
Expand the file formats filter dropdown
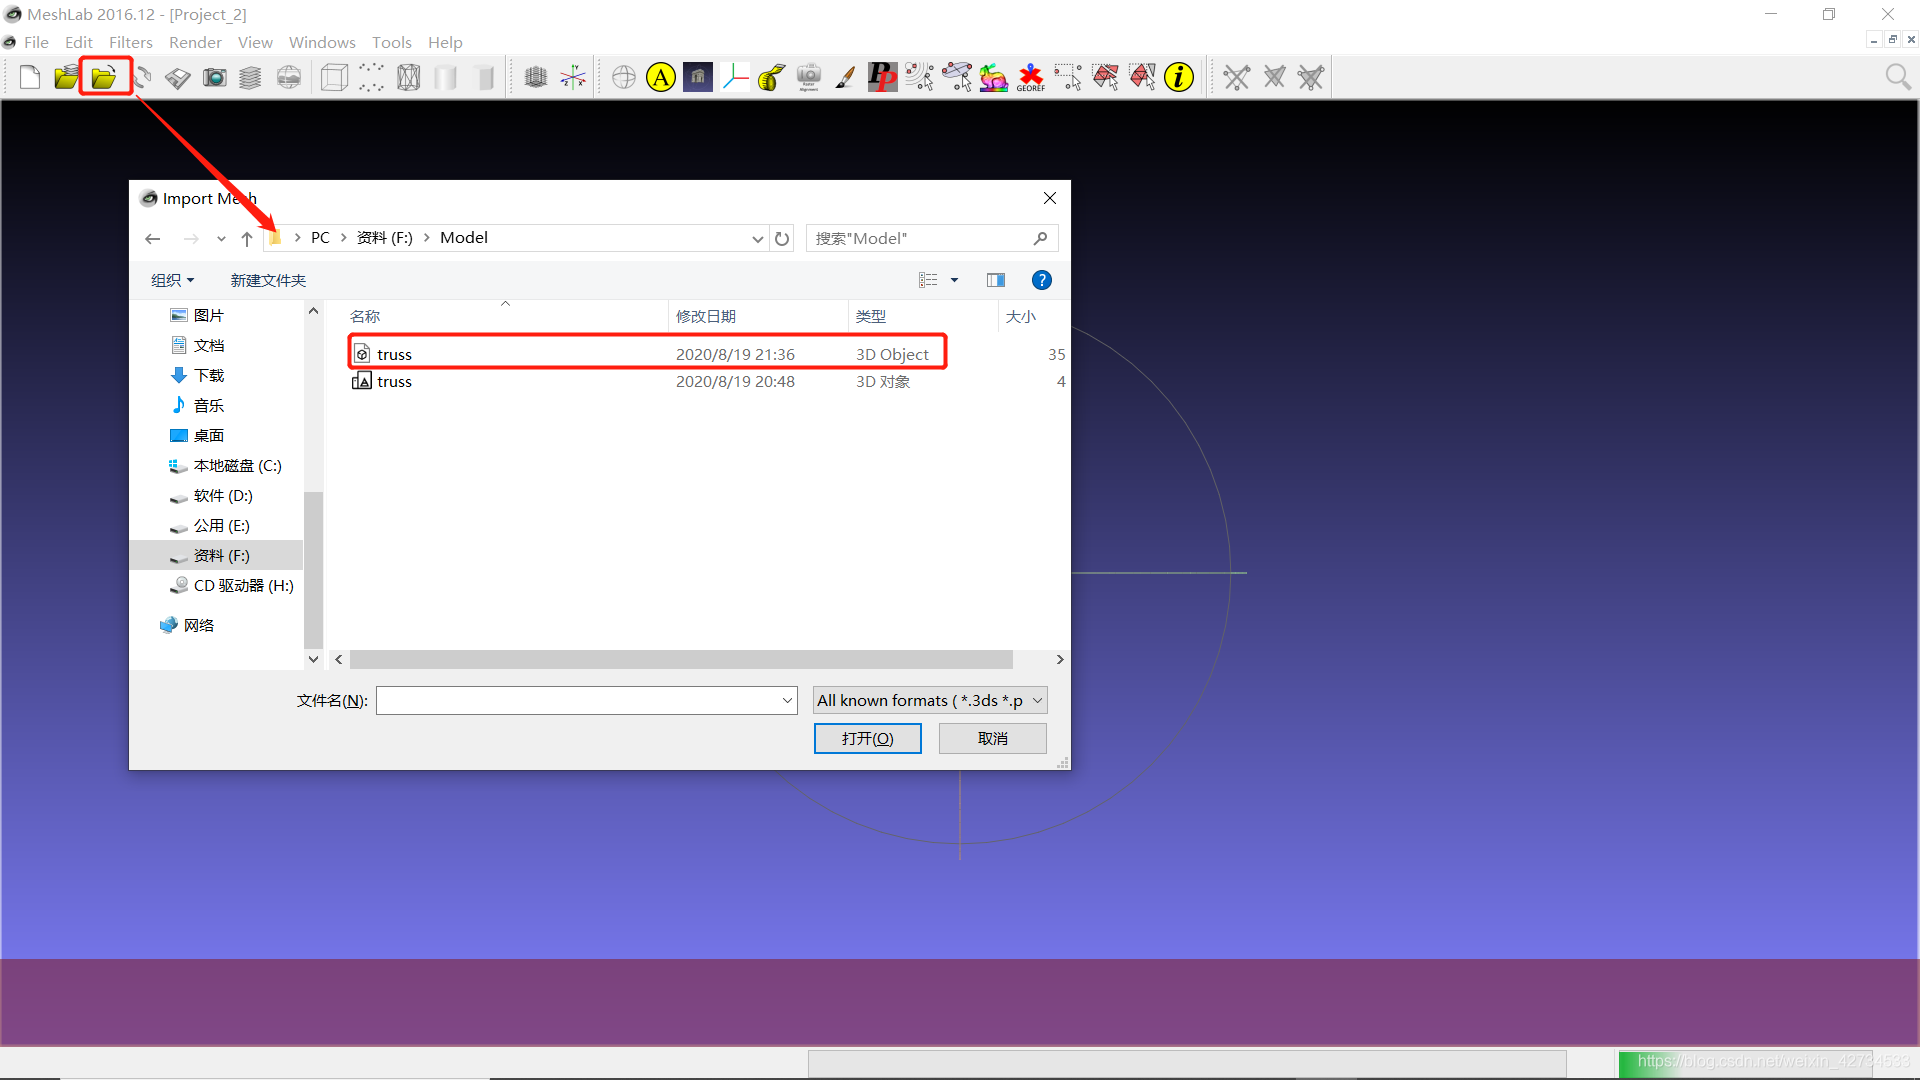(1037, 700)
